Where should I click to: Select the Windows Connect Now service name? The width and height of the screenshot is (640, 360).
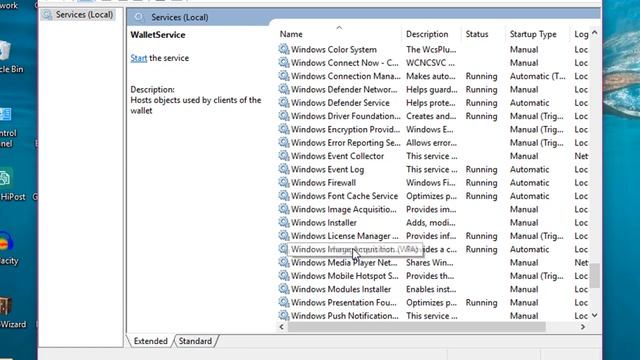click(x=345, y=63)
